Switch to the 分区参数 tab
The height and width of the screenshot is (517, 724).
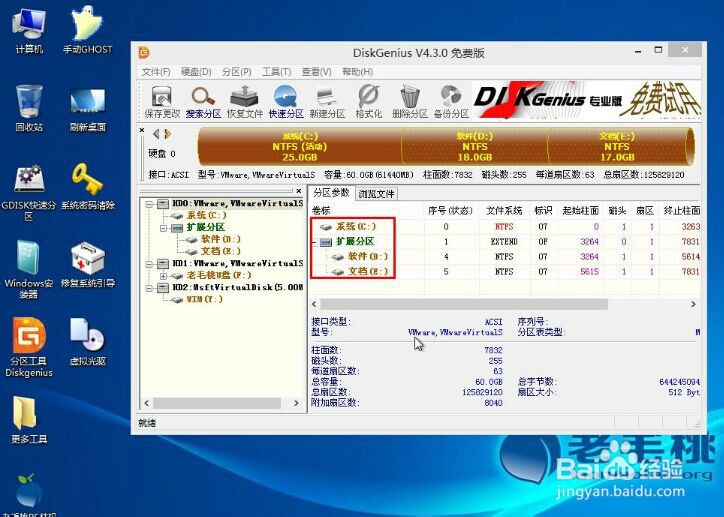[x=331, y=193]
